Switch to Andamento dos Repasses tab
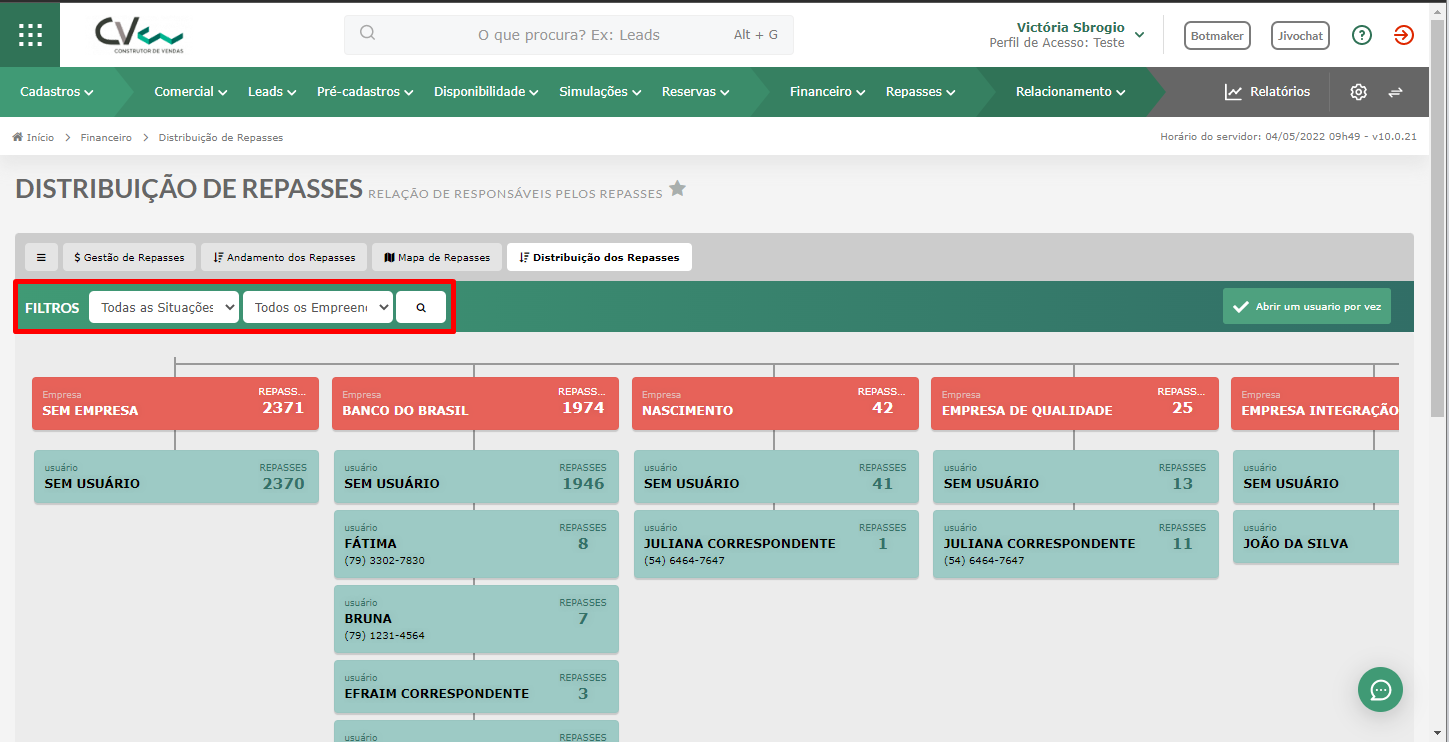This screenshot has width=1449, height=742. tap(284, 257)
